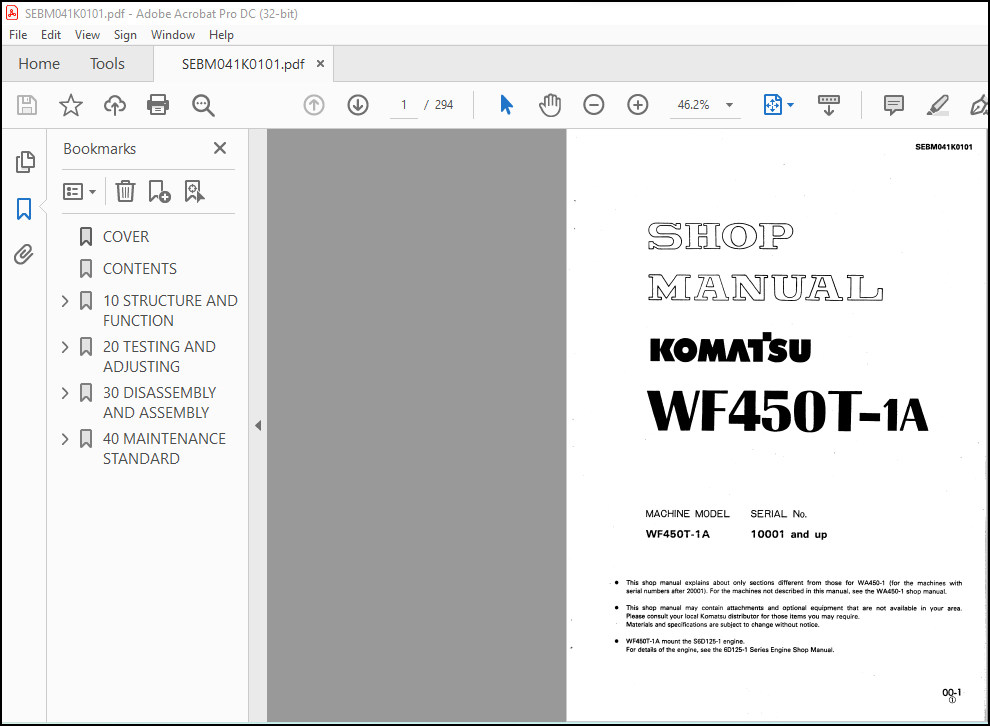Screen dimensions: 990x726
Task: Open 20 TESTING AND ADJUSTING bookmark
Action: click(x=159, y=357)
